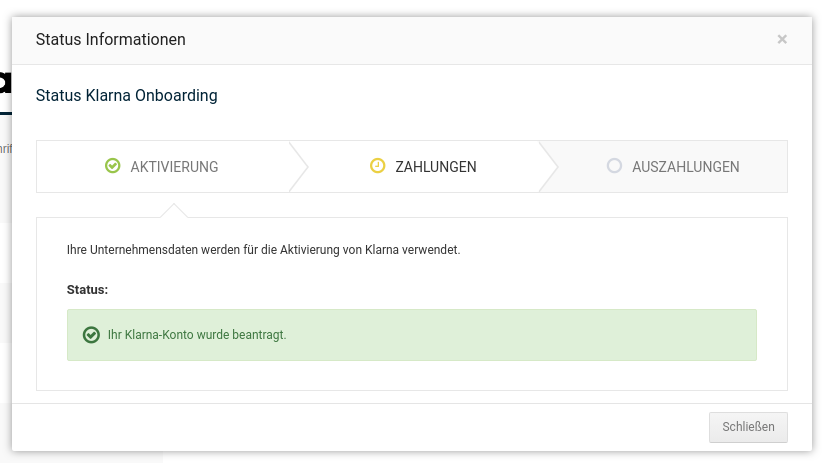
Task: Close the Status Informationen dialog with the X
Action: pos(782,39)
